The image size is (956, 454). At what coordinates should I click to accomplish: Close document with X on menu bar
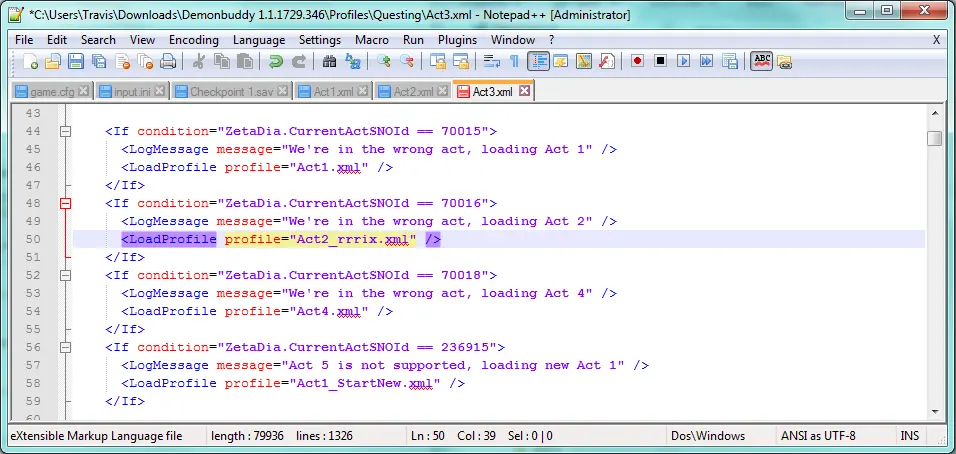point(936,40)
